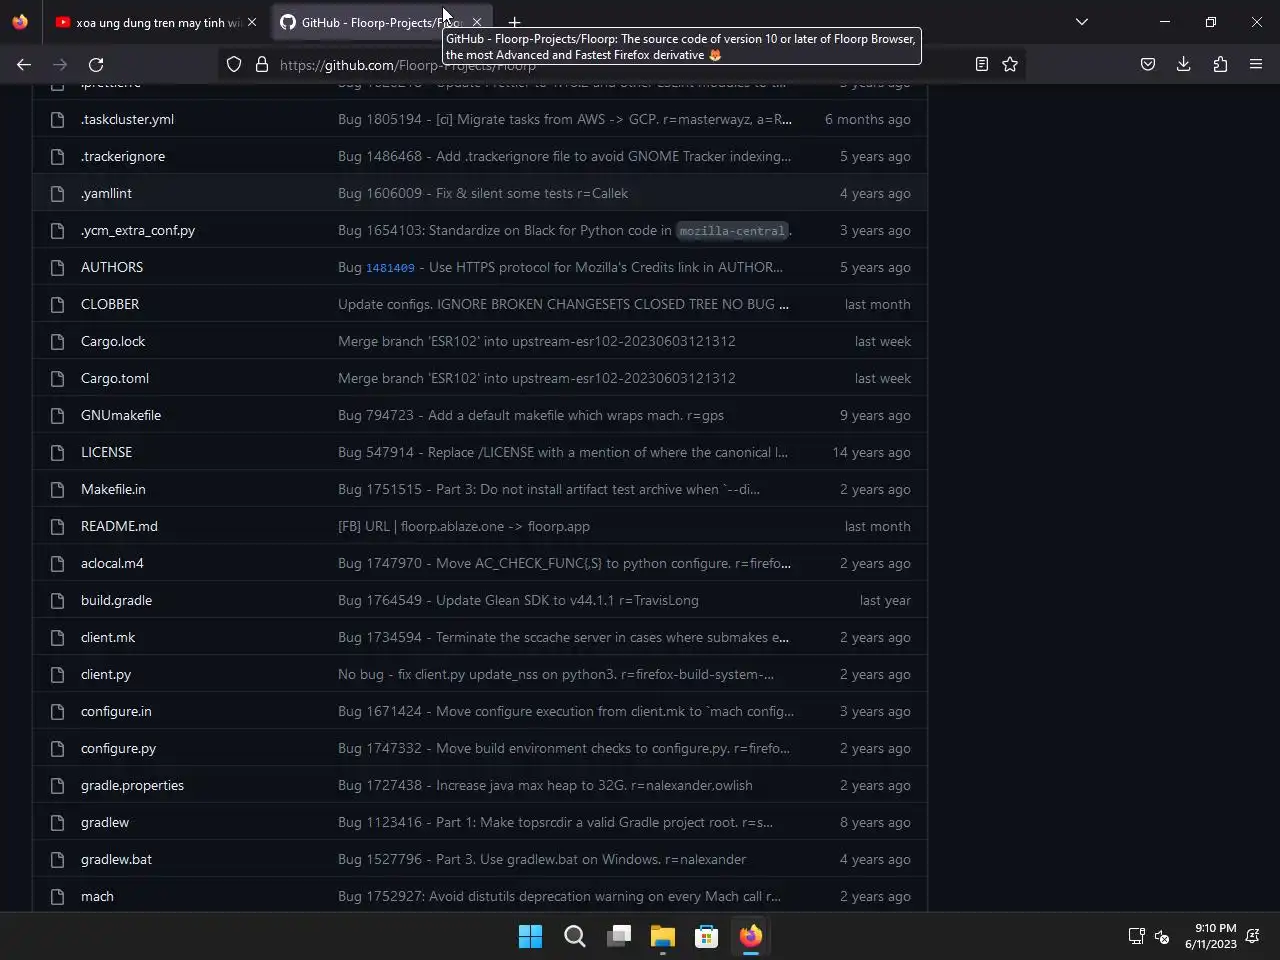This screenshot has height=960, width=1280.
Task: Open the downloads panel
Action: click(1184, 64)
